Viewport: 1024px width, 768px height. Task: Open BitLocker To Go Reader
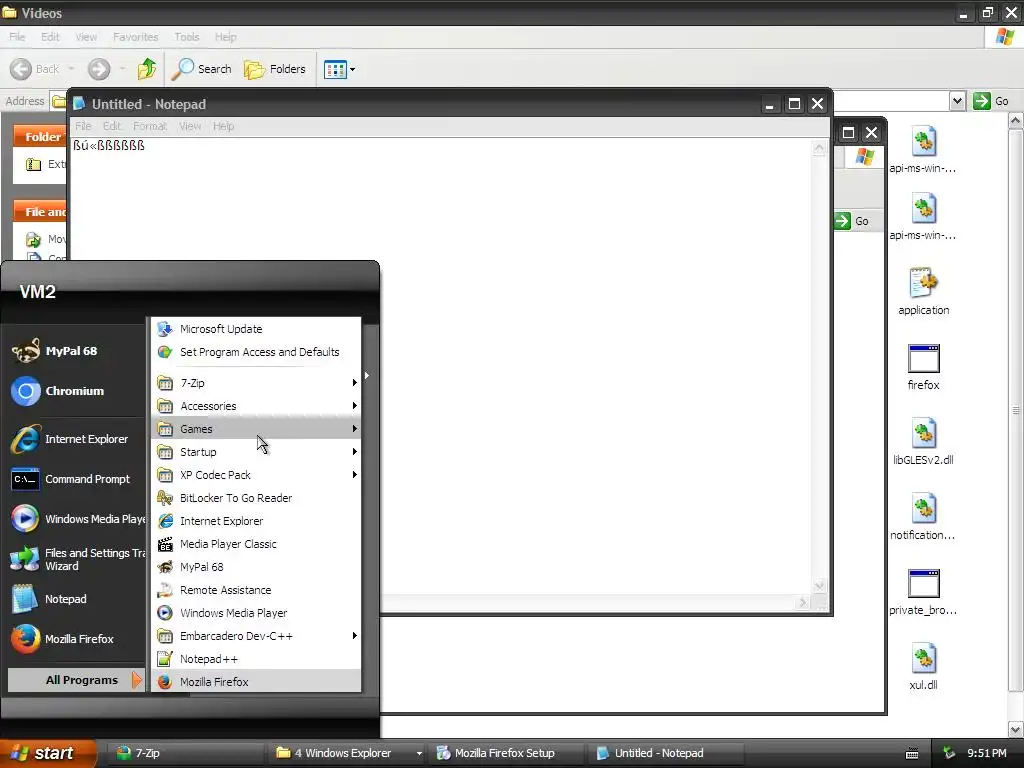click(x=256, y=498)
